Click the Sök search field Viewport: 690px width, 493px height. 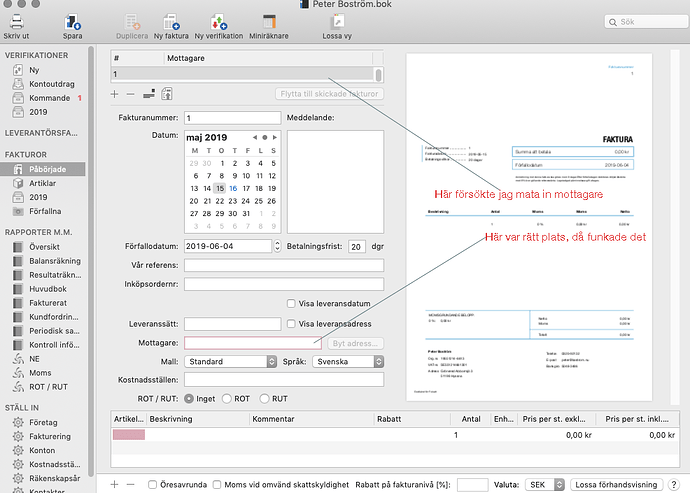(x=646, y=22)
